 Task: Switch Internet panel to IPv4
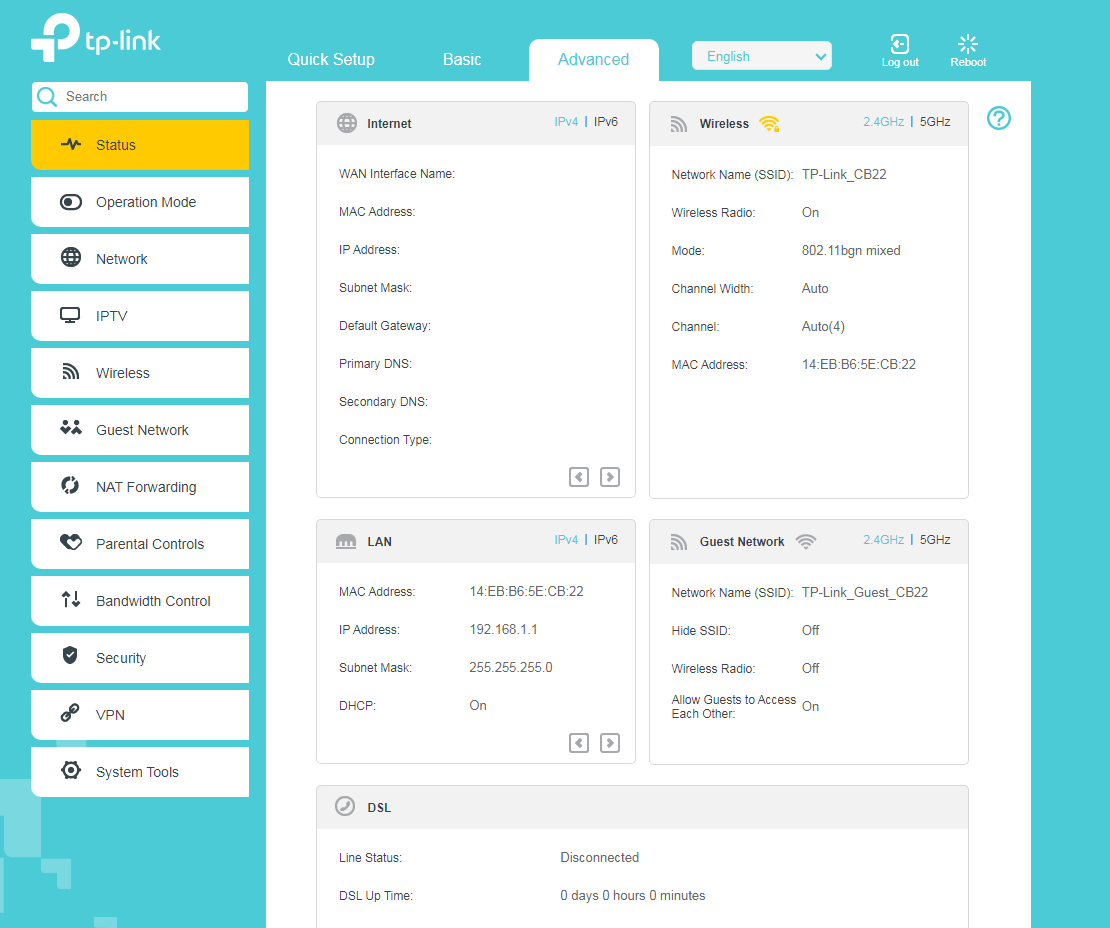pos(566,122)
